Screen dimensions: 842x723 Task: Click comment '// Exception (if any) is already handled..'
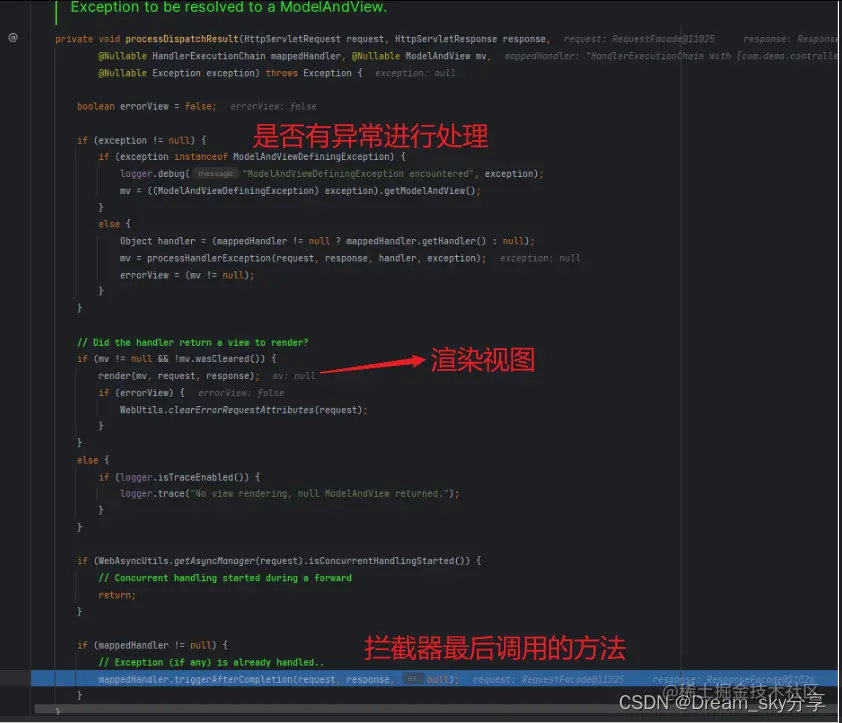[x=211, y=662]
